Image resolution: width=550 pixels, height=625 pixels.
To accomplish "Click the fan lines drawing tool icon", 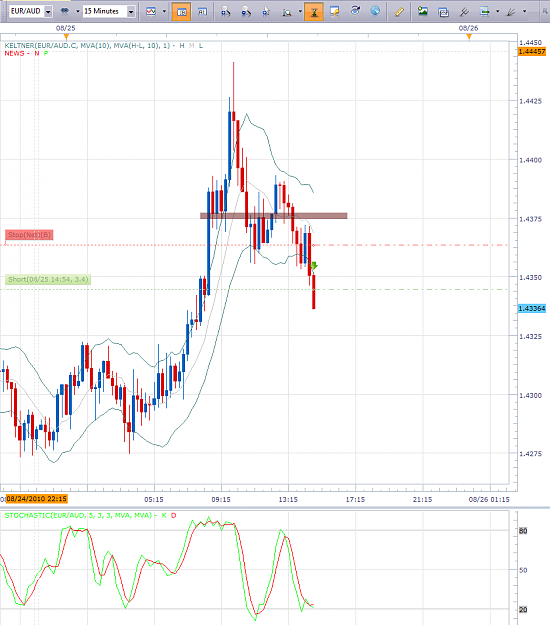I will [511, 12].
